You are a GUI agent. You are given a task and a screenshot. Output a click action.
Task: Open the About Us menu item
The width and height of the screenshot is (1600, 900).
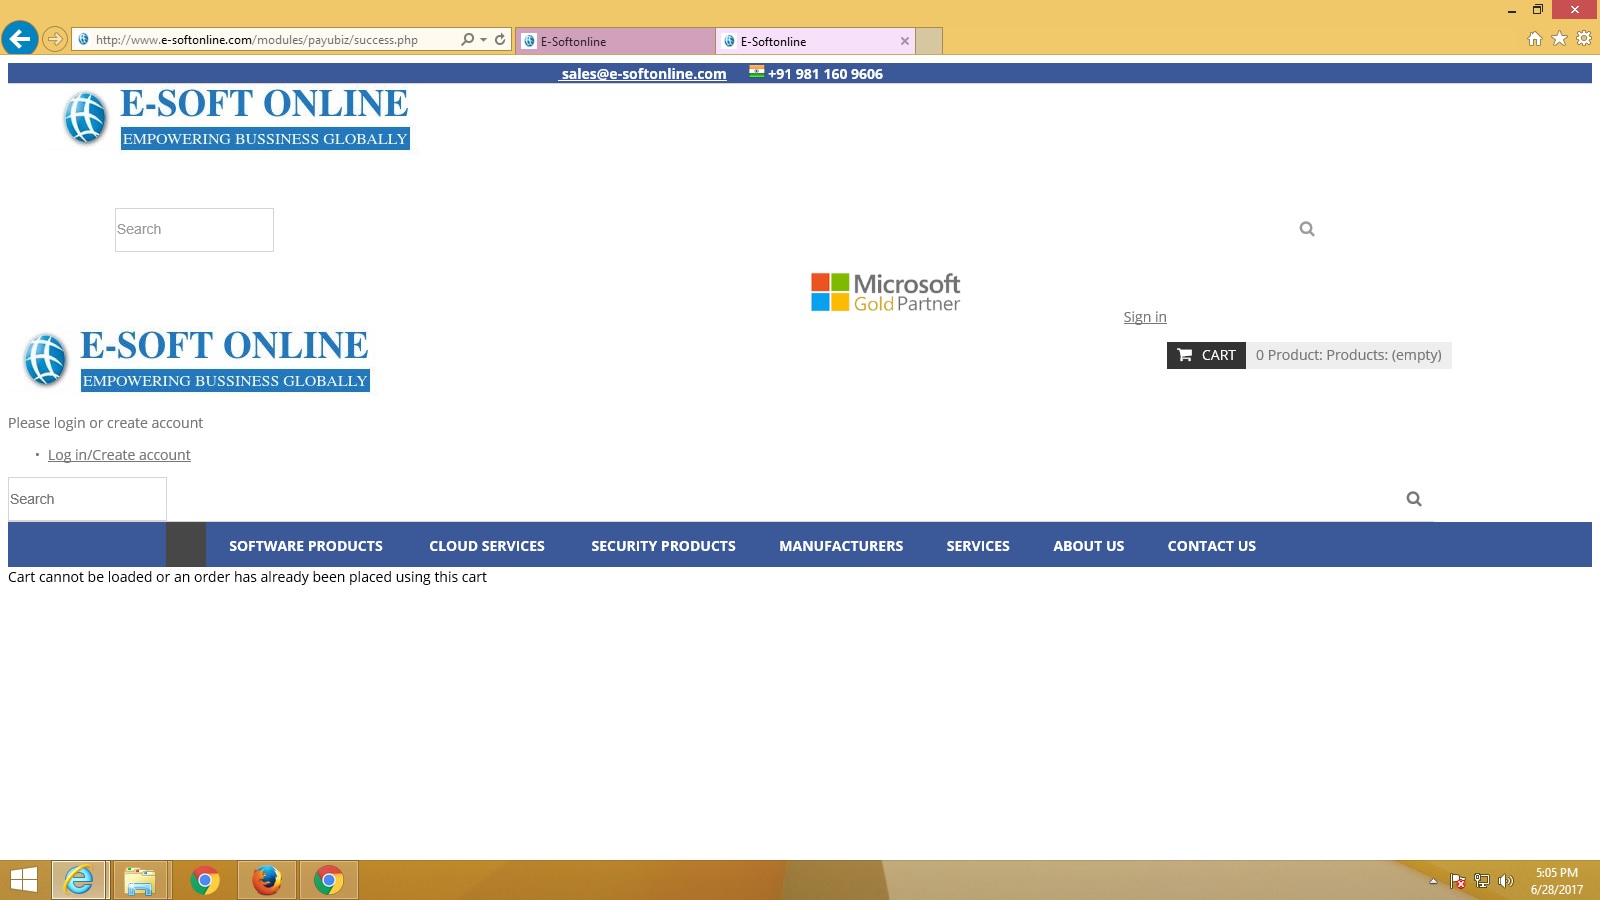[1089, 546]
